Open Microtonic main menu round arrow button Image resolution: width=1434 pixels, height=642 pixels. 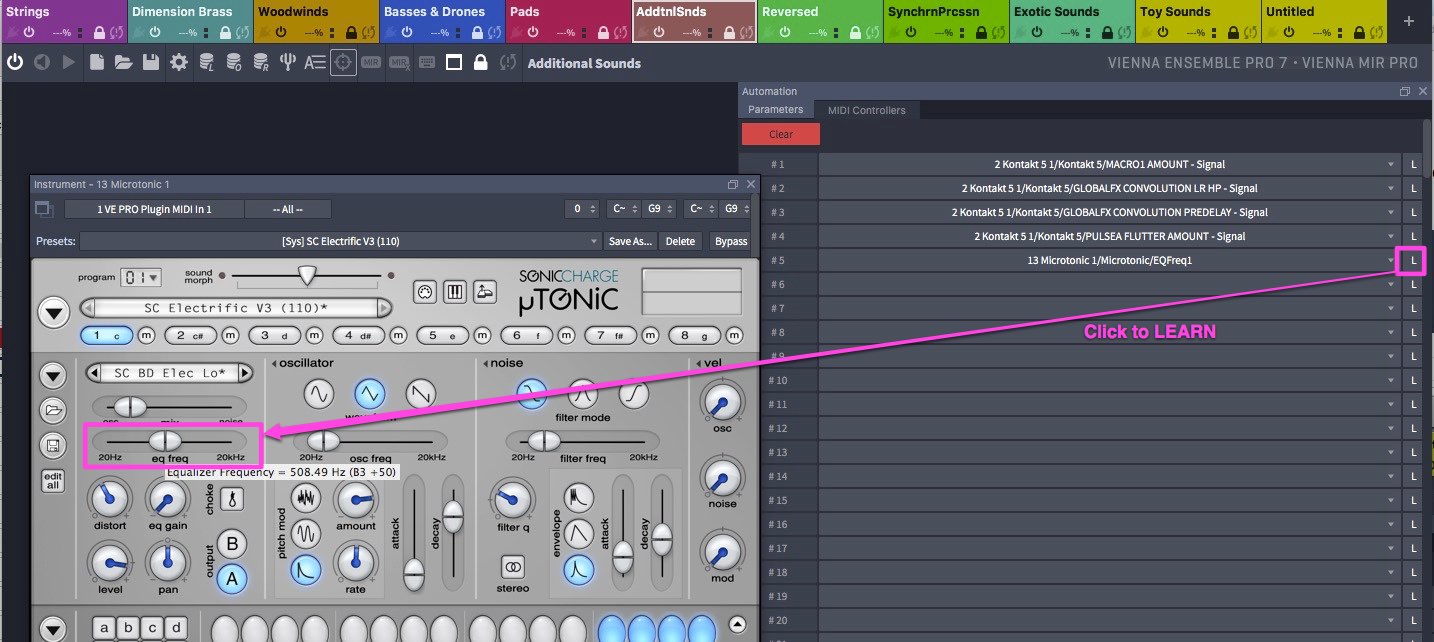(x=53, y=313)
